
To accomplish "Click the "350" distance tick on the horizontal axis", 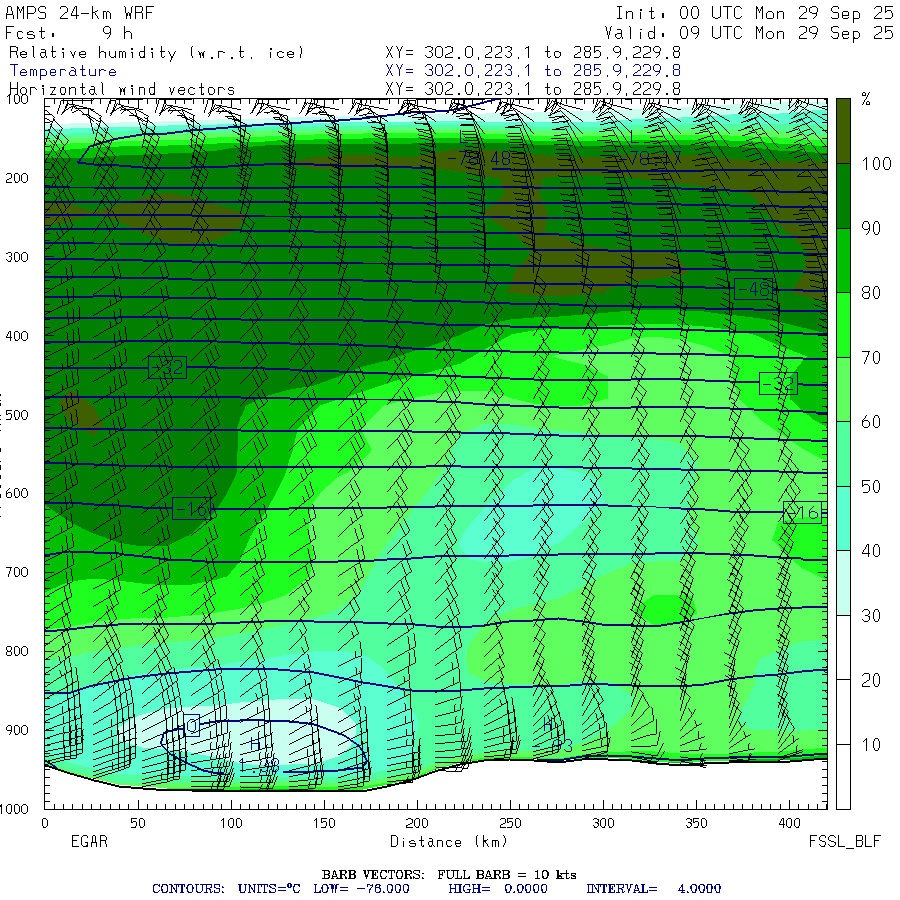I will (696, 823).
